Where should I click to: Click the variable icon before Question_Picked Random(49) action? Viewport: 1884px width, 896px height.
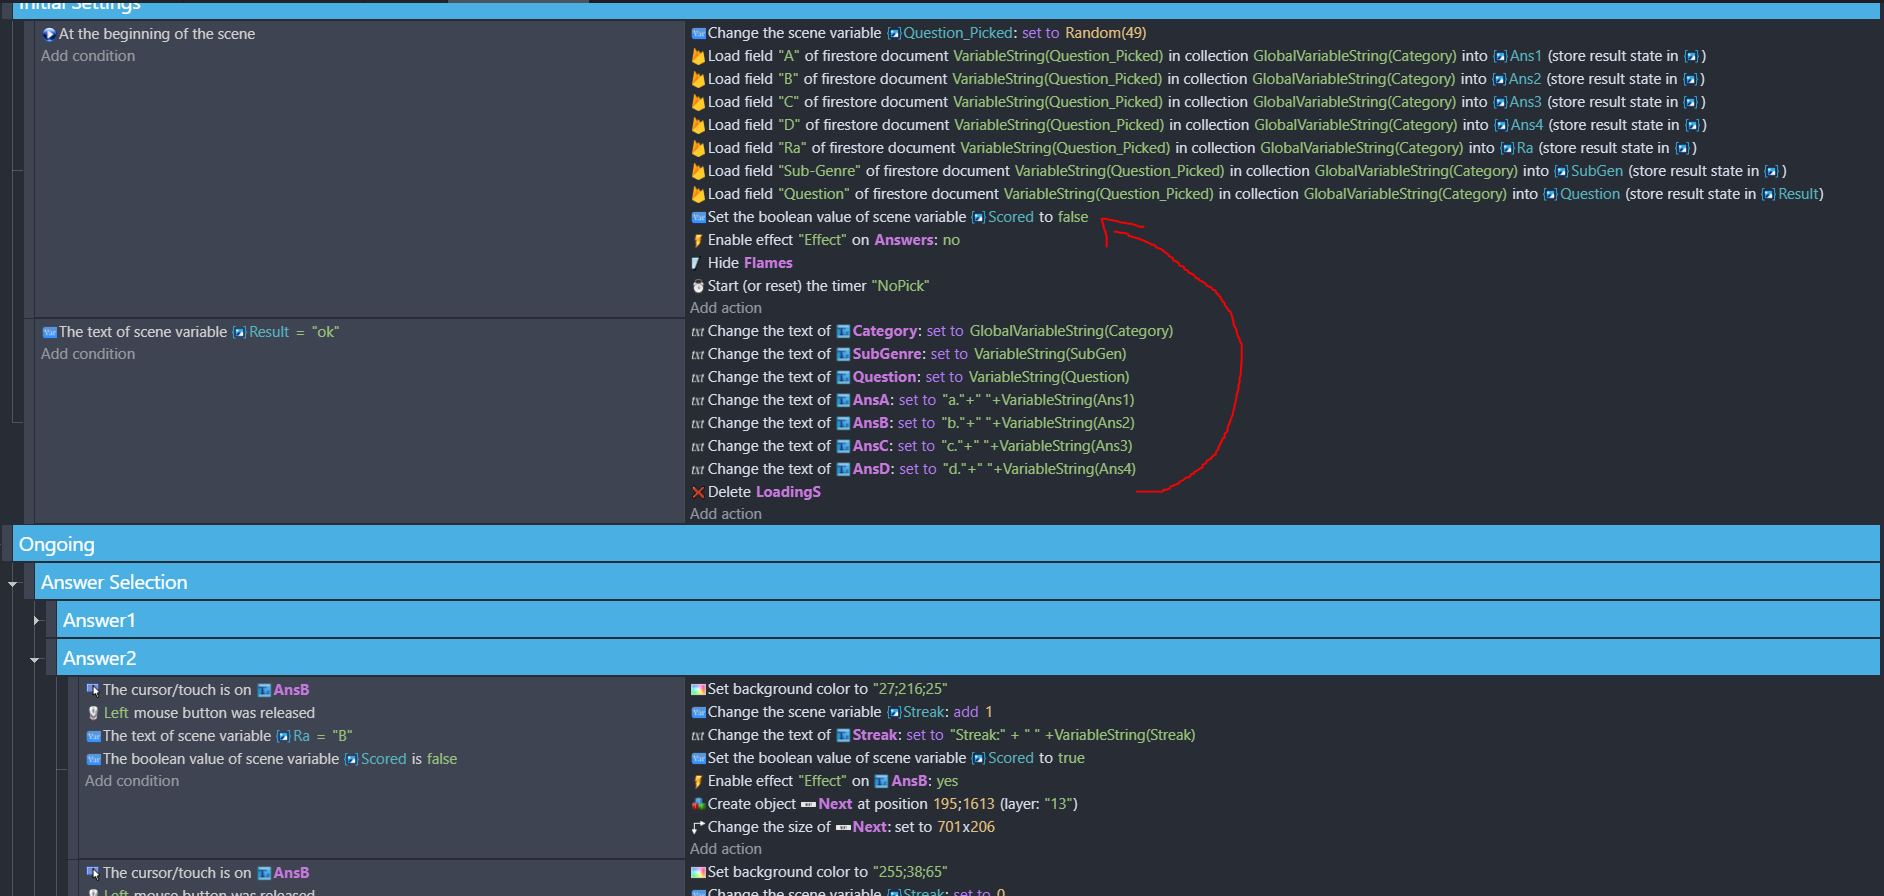click(698, 34)
